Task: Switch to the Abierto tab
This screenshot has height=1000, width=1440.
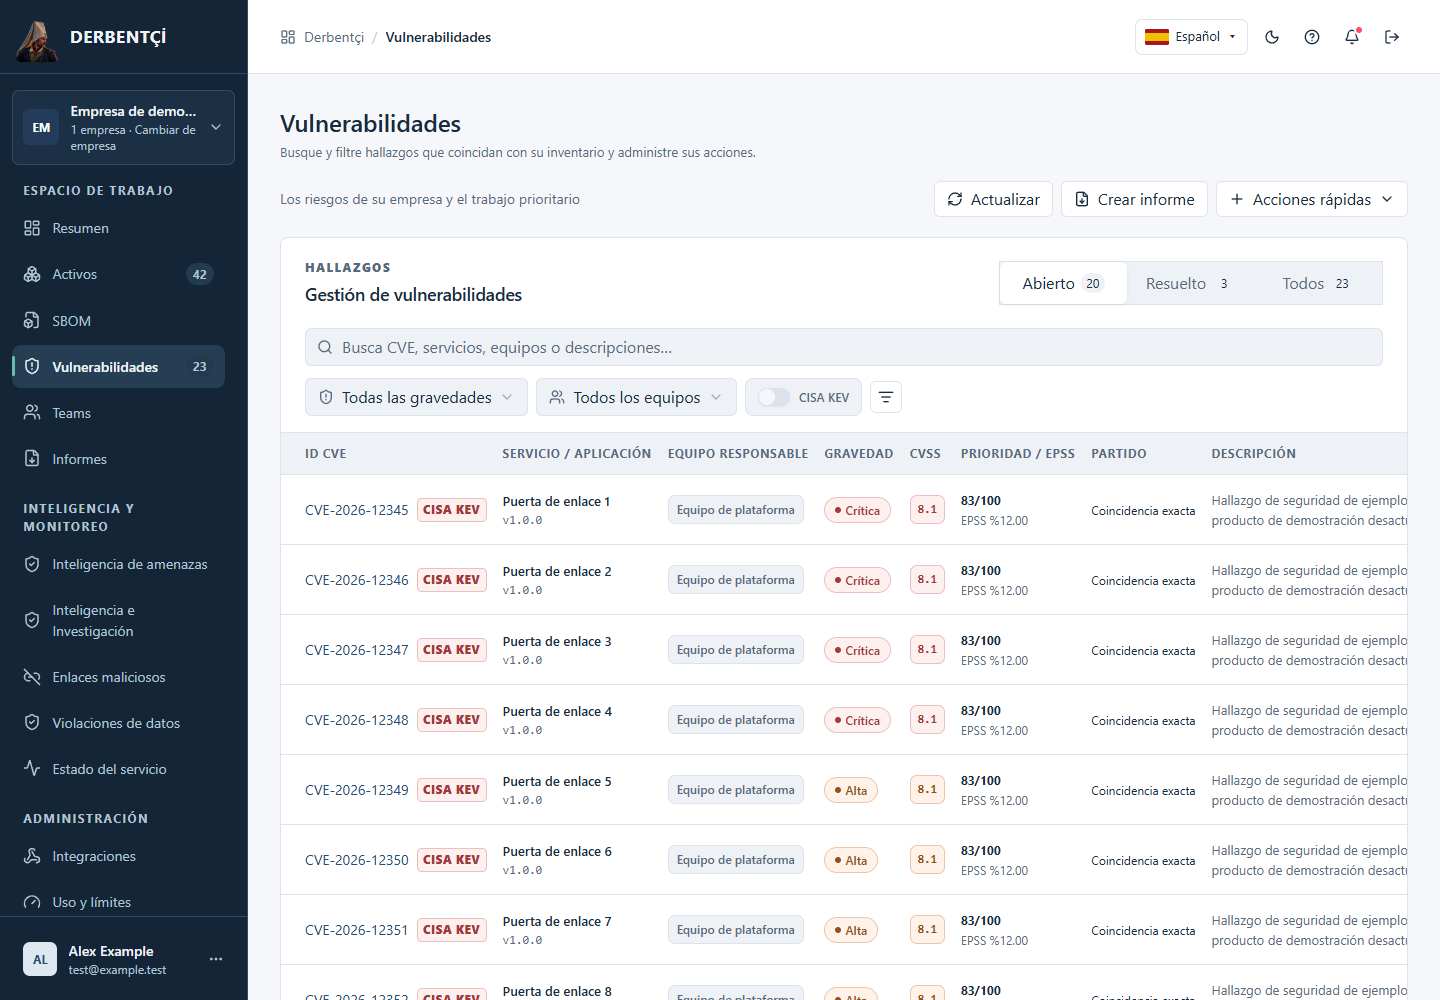Action: point(1063,283)
